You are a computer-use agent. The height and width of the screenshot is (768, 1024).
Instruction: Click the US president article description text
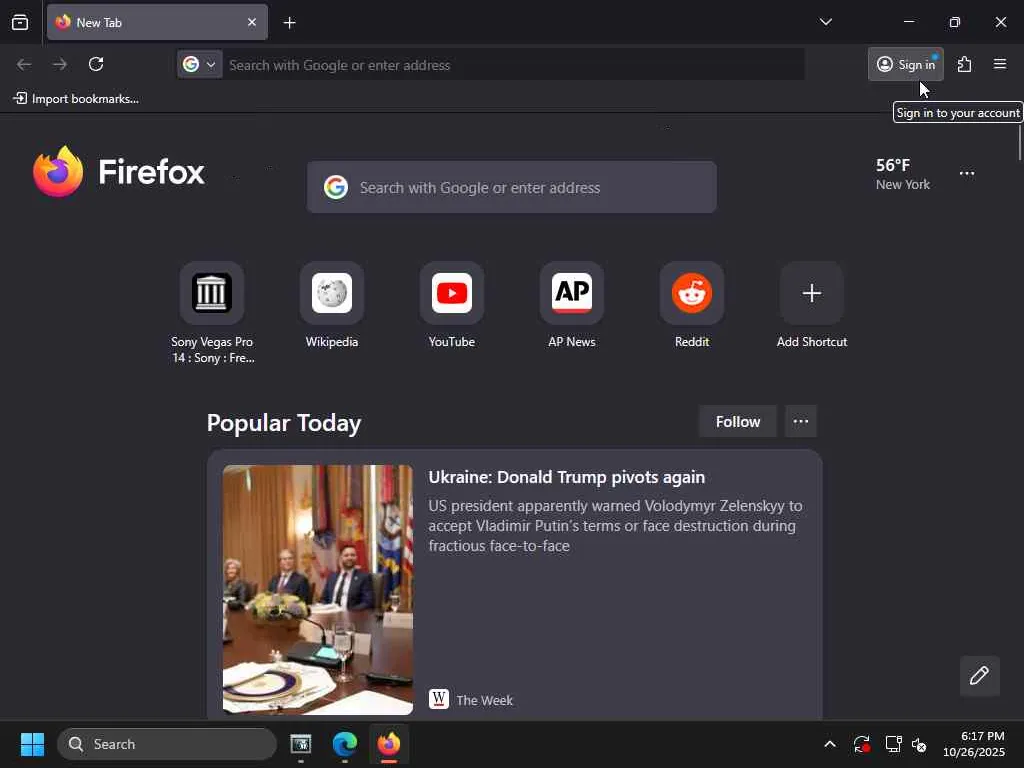pyautogui.click(x=615, y=526)
